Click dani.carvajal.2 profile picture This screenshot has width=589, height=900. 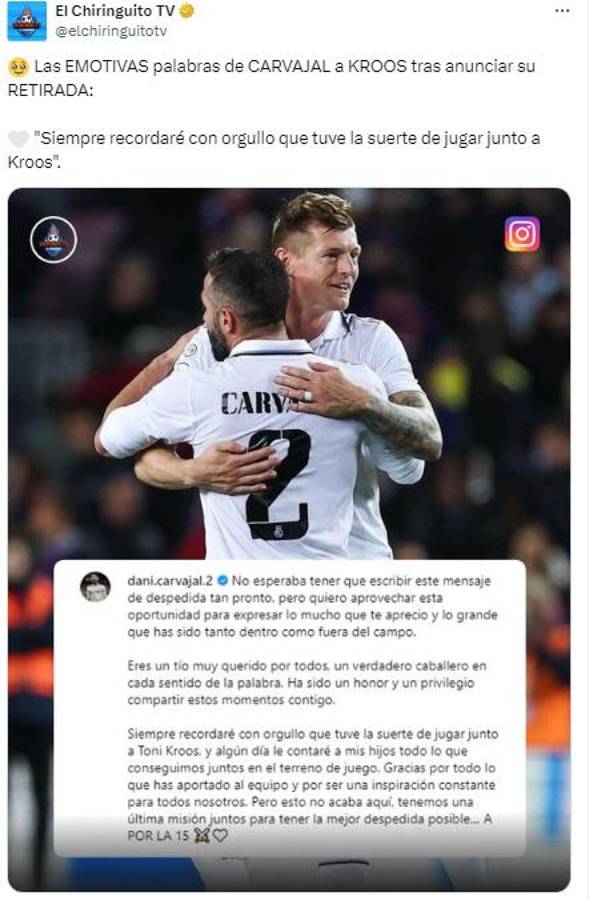pyautogui.click(x=95, y=587)
